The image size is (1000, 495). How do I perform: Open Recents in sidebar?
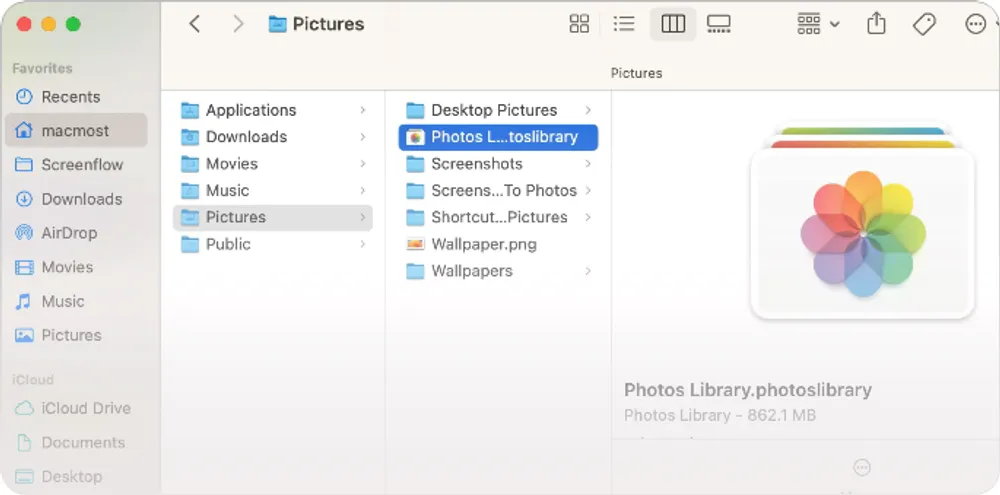pyautogui.click(x=70, y=97)
